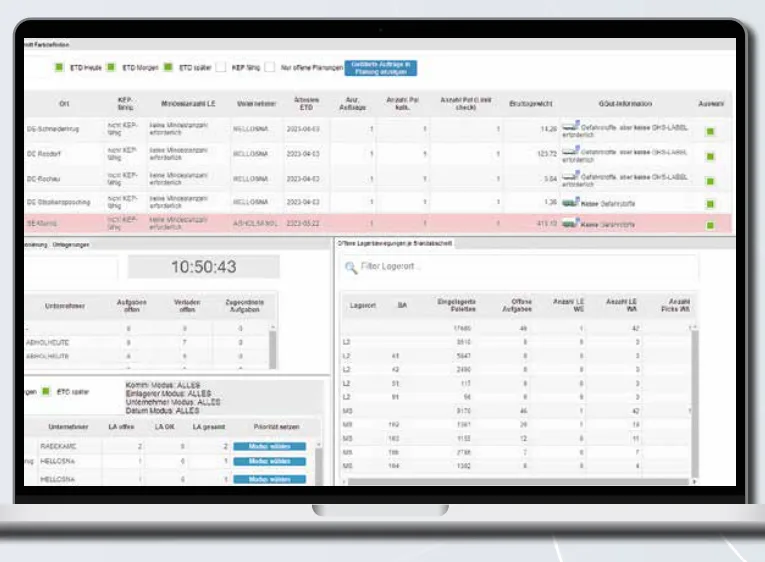This screenshot has height=562, width=765.
Task: Toggle the top ETD später checkbox
Action: click(168, 67)
